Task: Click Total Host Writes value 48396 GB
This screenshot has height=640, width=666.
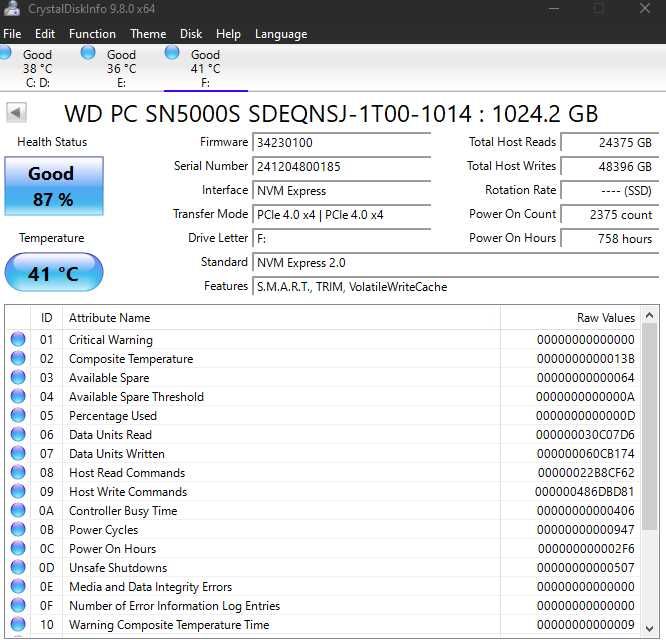Action: (609, 166)
